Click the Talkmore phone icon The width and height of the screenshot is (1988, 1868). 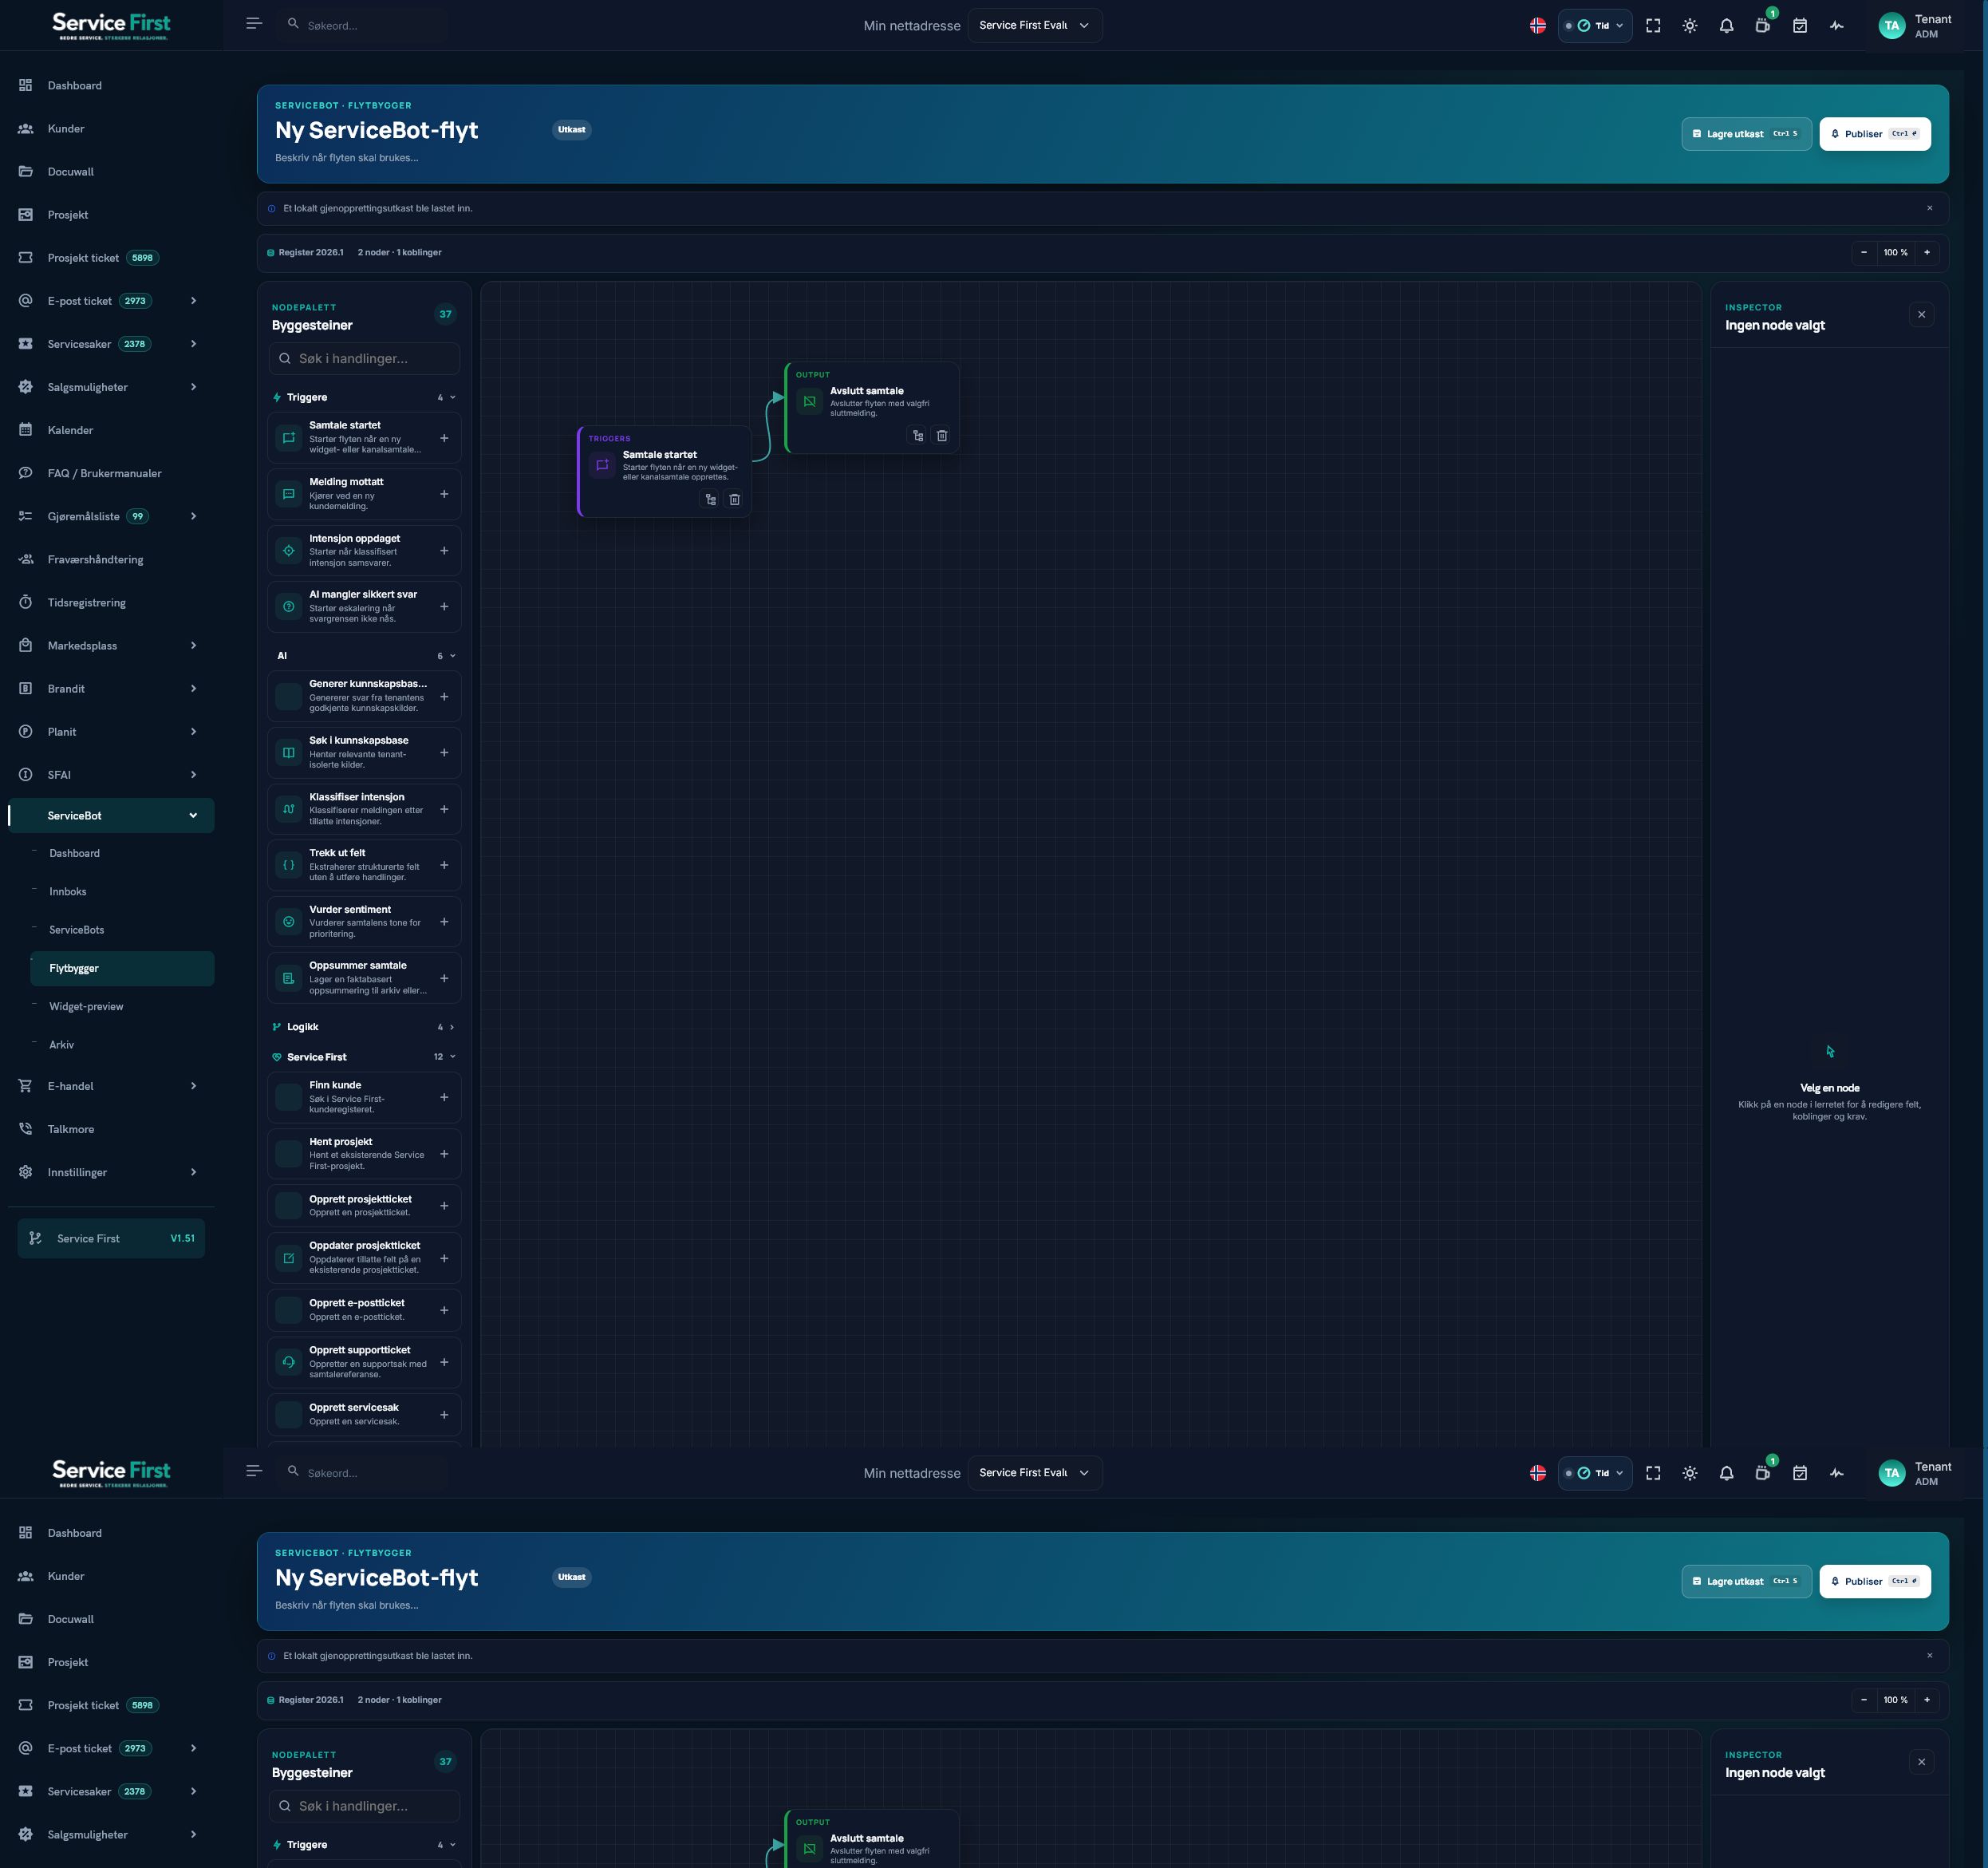26,1129
